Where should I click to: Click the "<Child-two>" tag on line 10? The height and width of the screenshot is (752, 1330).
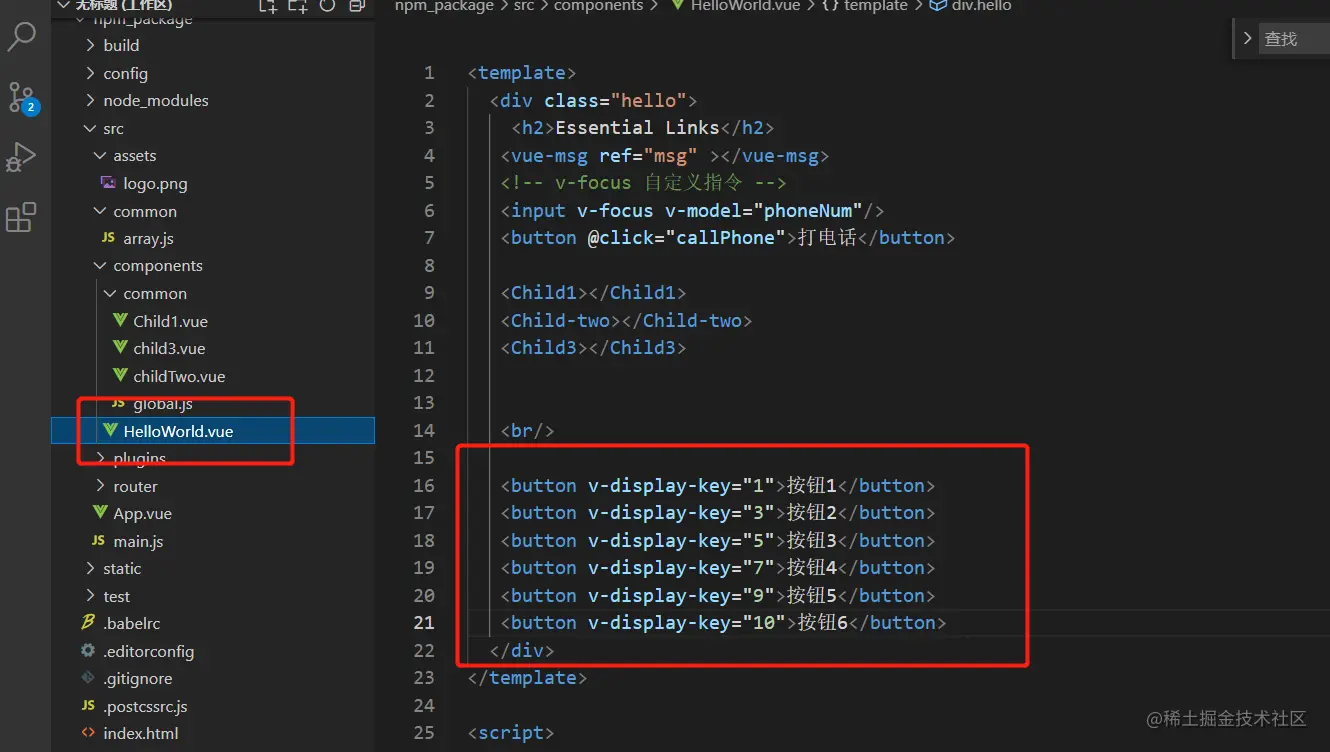[560, 320]
